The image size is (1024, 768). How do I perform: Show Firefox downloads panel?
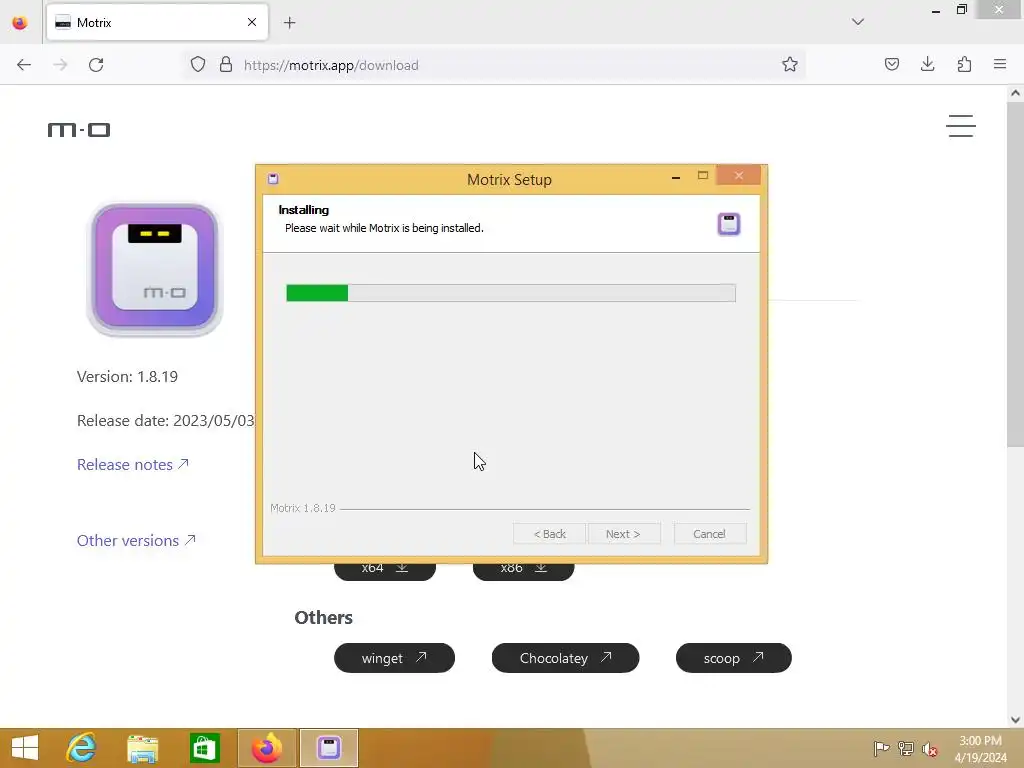tap(927, 65)
